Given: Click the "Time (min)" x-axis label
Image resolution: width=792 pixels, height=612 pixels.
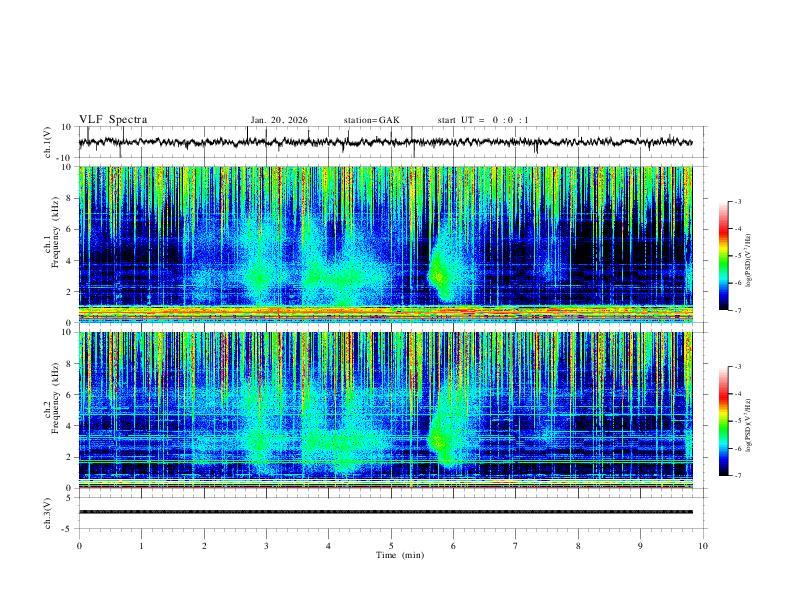Looking at the screenshot, I should pos(400,555).
